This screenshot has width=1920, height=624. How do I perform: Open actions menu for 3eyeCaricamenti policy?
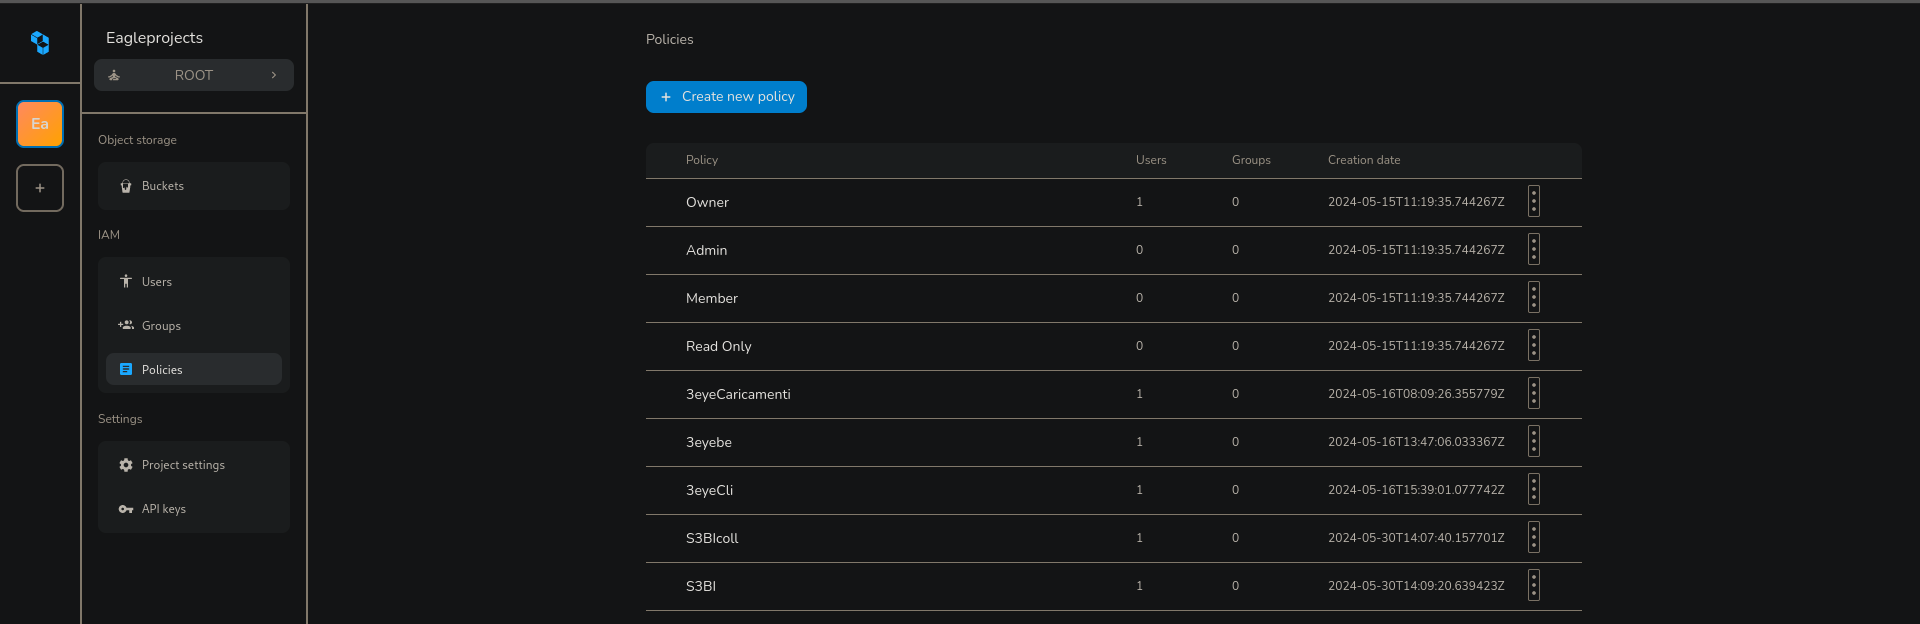point(1533,394)
